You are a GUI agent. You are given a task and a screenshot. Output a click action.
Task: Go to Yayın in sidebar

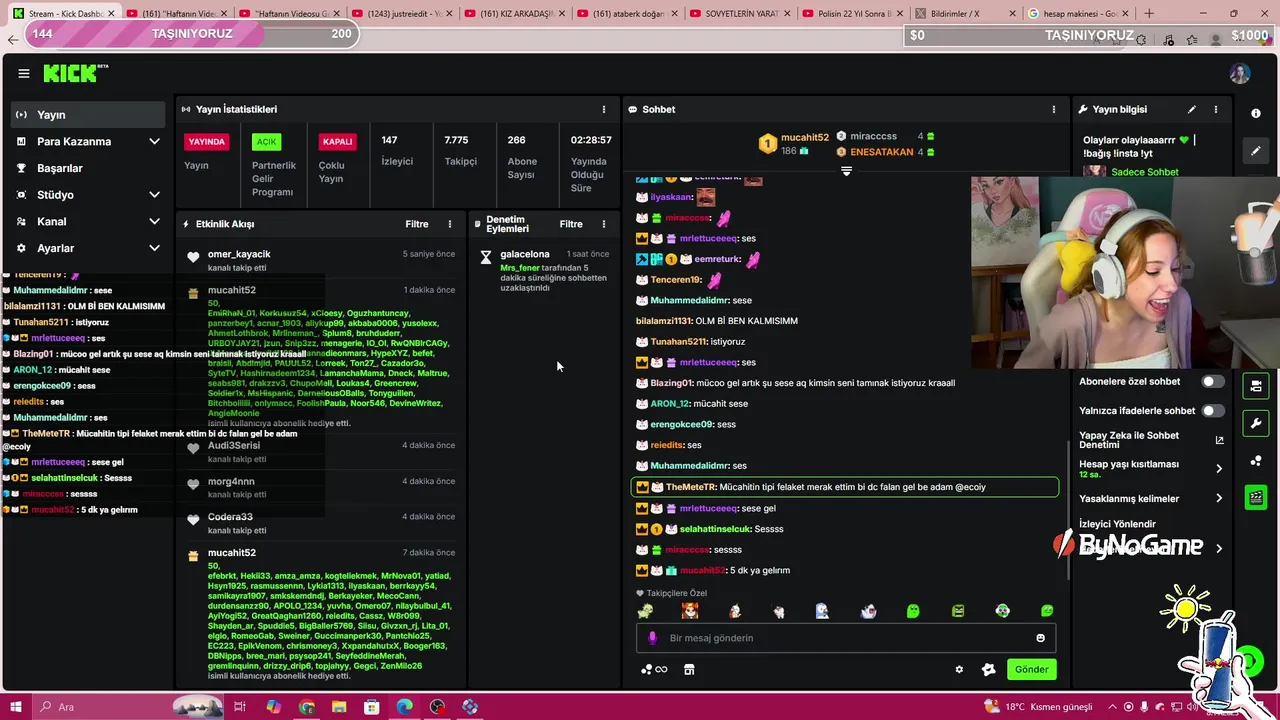click(88, 115)
